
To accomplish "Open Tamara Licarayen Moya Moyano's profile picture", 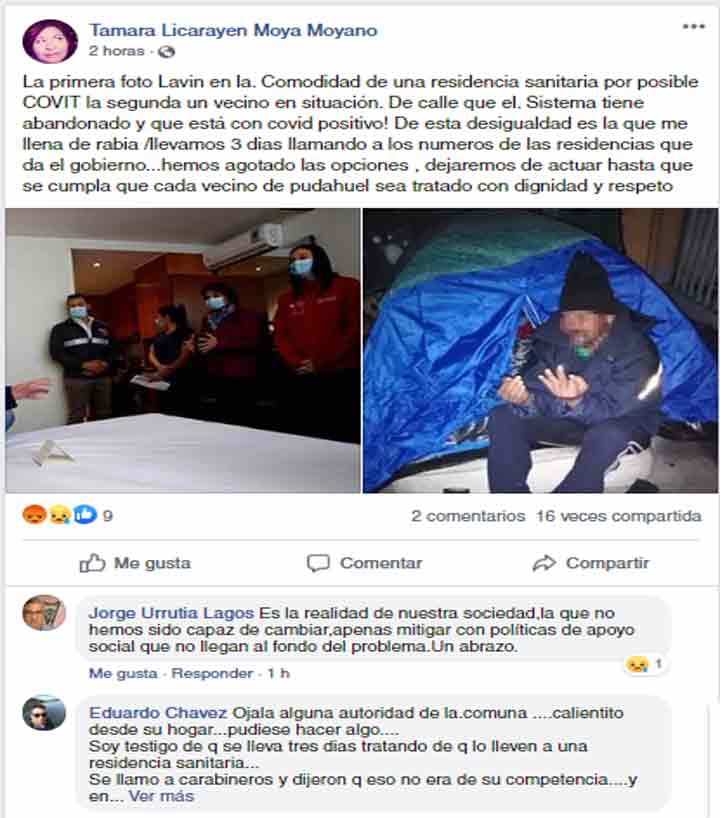I will click(x=50, y=41).
